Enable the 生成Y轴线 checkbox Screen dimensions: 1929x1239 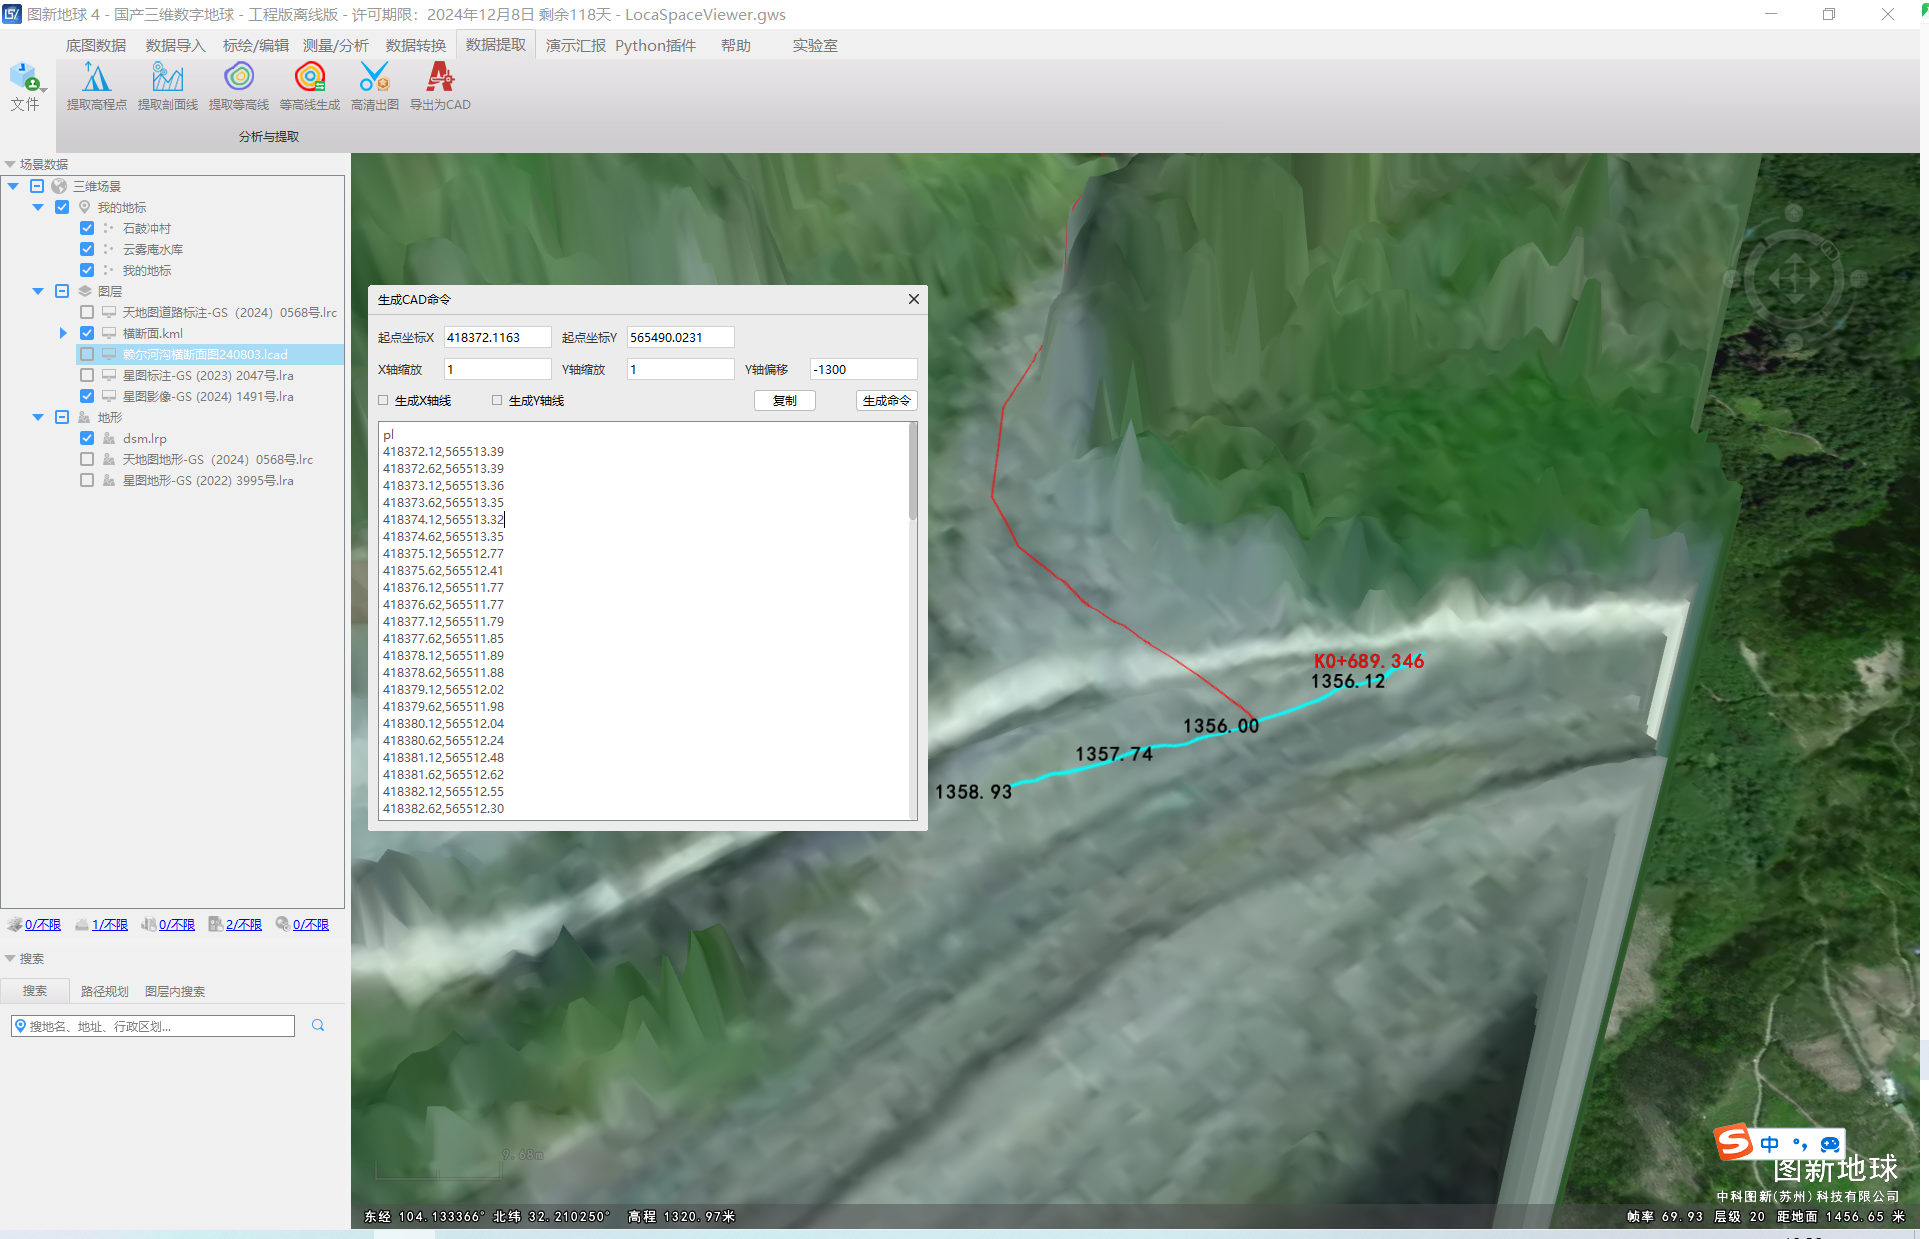pos(497,400)
